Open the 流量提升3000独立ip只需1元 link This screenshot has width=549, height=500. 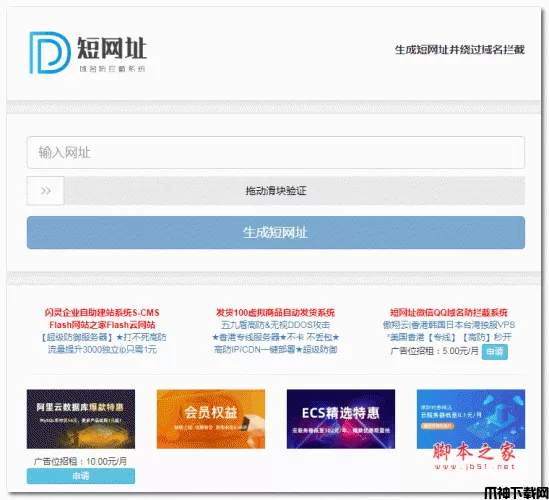pyautogui.click(x=102, y=349)
